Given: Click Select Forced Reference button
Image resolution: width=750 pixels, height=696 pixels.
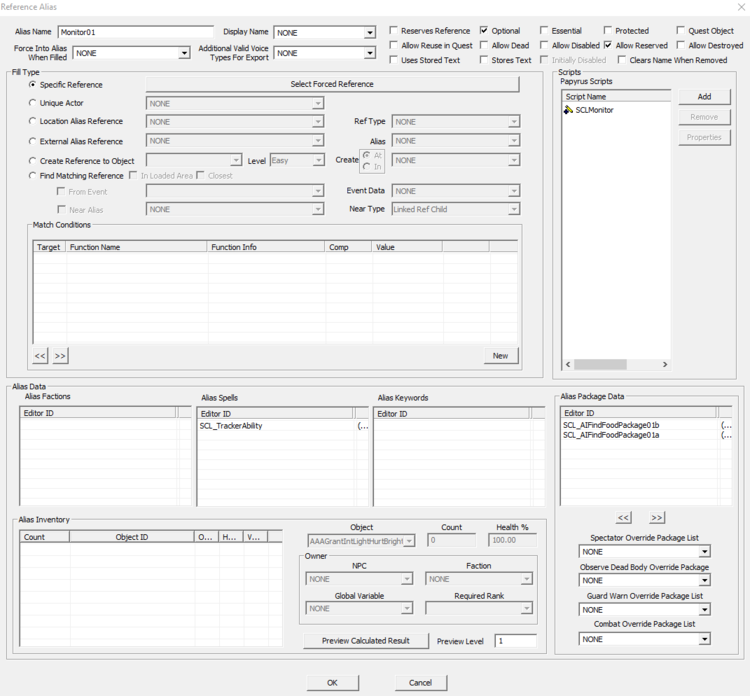Looking at the screenshot, I should (x=332, y=84).
